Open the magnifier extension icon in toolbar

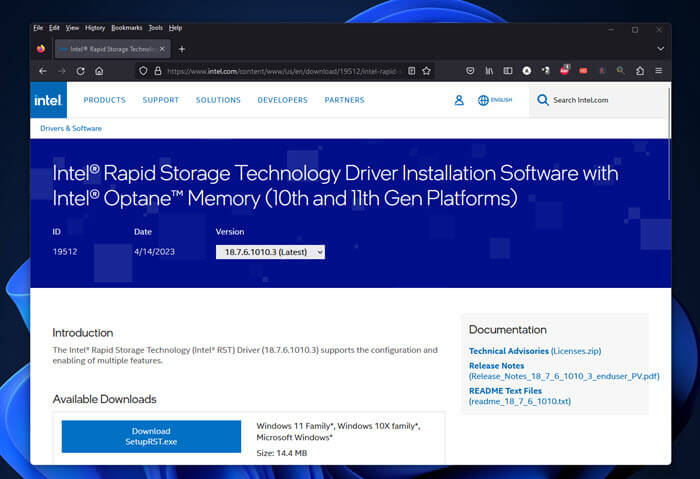point(621,71)
